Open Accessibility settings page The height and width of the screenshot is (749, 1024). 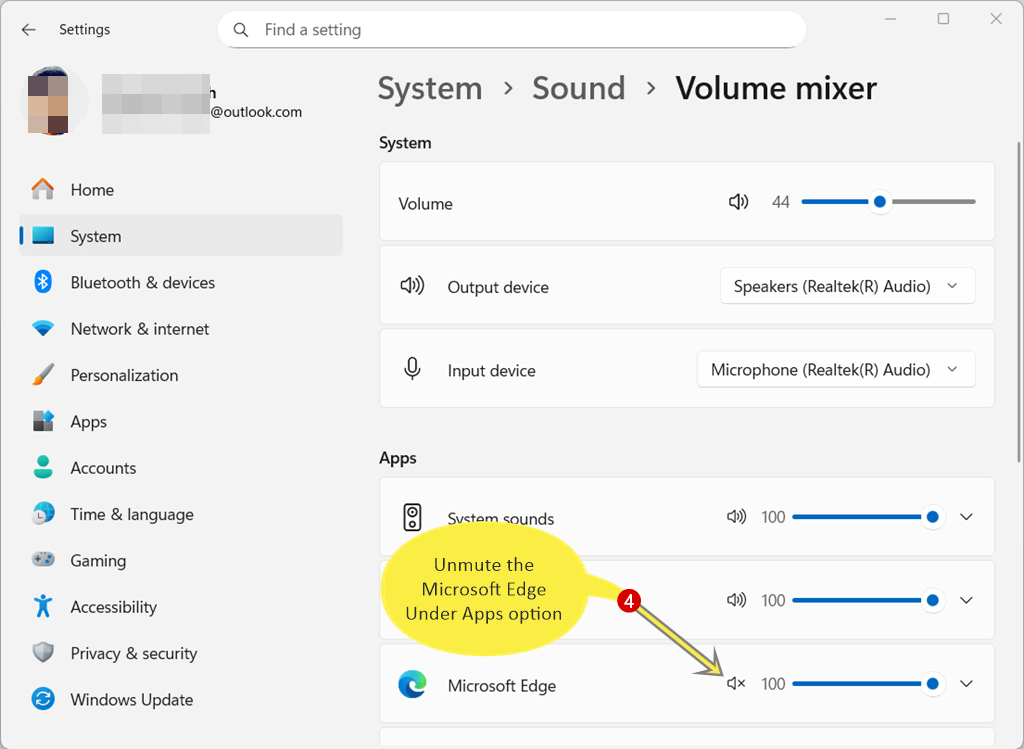pyautogui.click(x=181, y=607)
